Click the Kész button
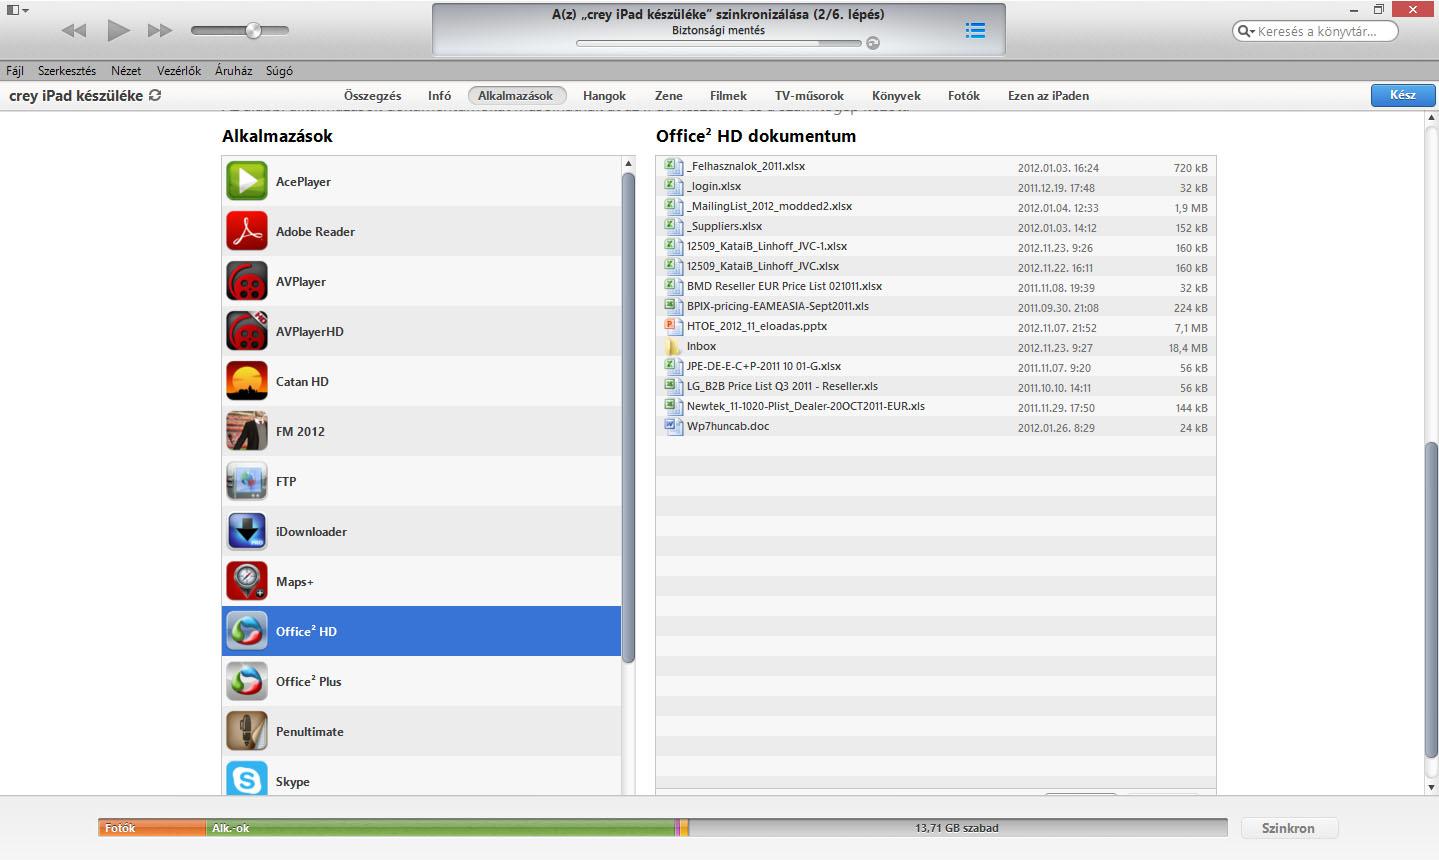 [x=1402, y=95]
